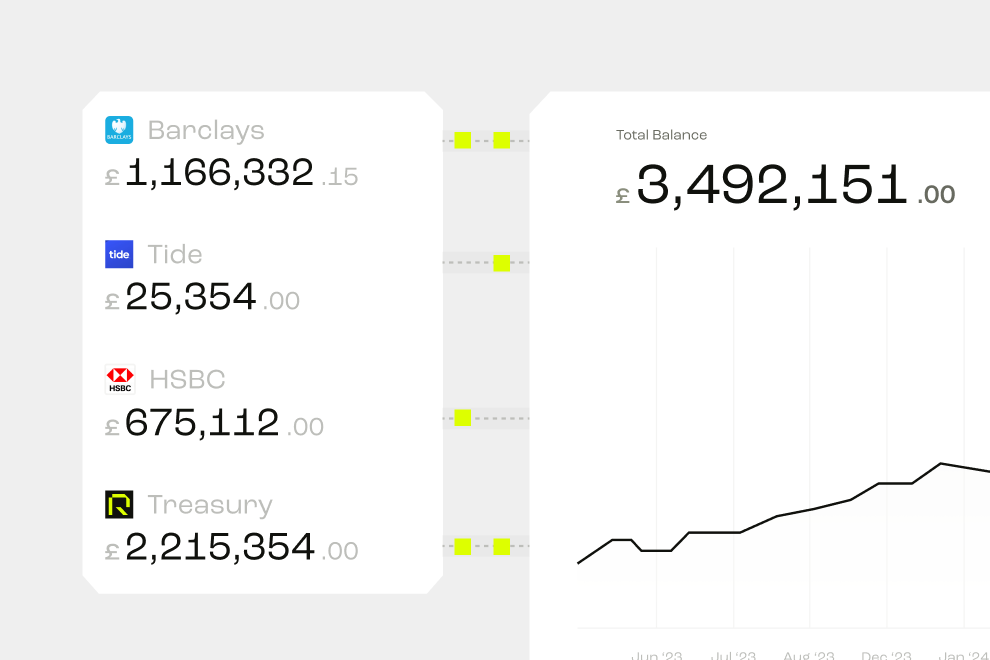The width and height of the screenshot is (990, 660).
Task: Click the Total Balance label
Action: (661, 135)
